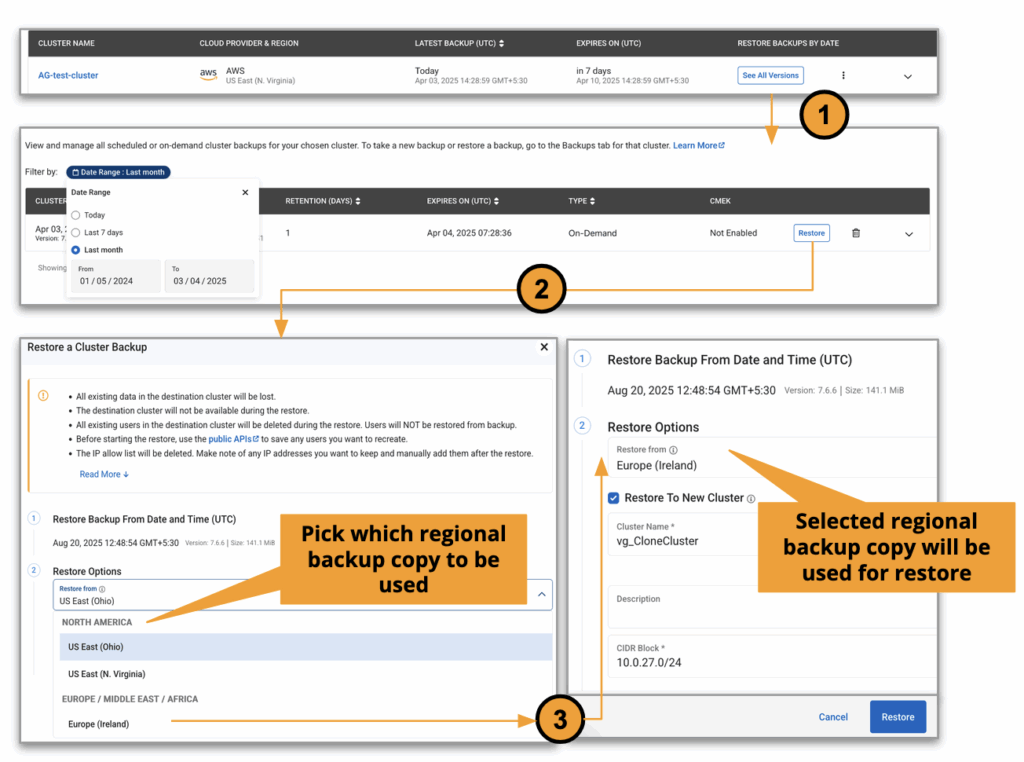Expand Read More in the warning box
Image resolution: width=1024 pixels, height=762 pixels.
pos(104,474)
